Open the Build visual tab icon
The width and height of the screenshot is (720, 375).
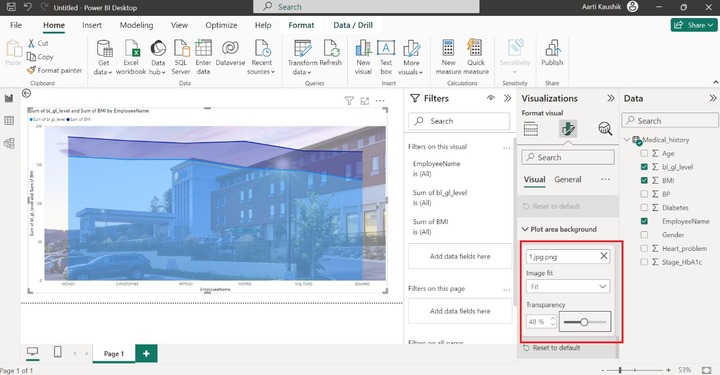pos(531,129)
